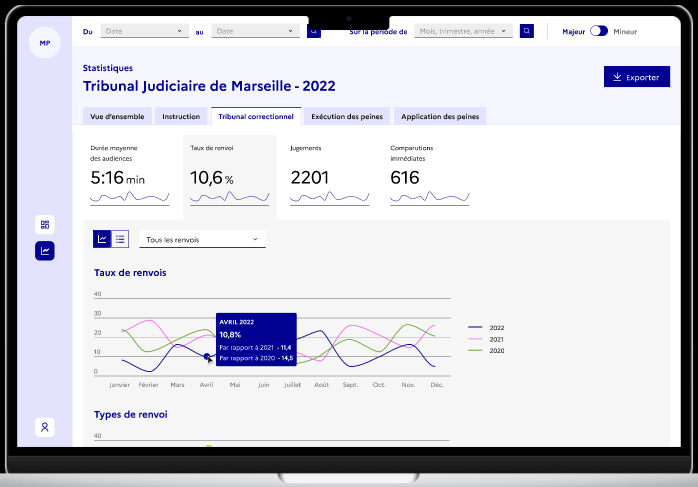Screen dimensions: 698x487
Task: Open the user profile icon in sidebar
Action: point(45,427)
